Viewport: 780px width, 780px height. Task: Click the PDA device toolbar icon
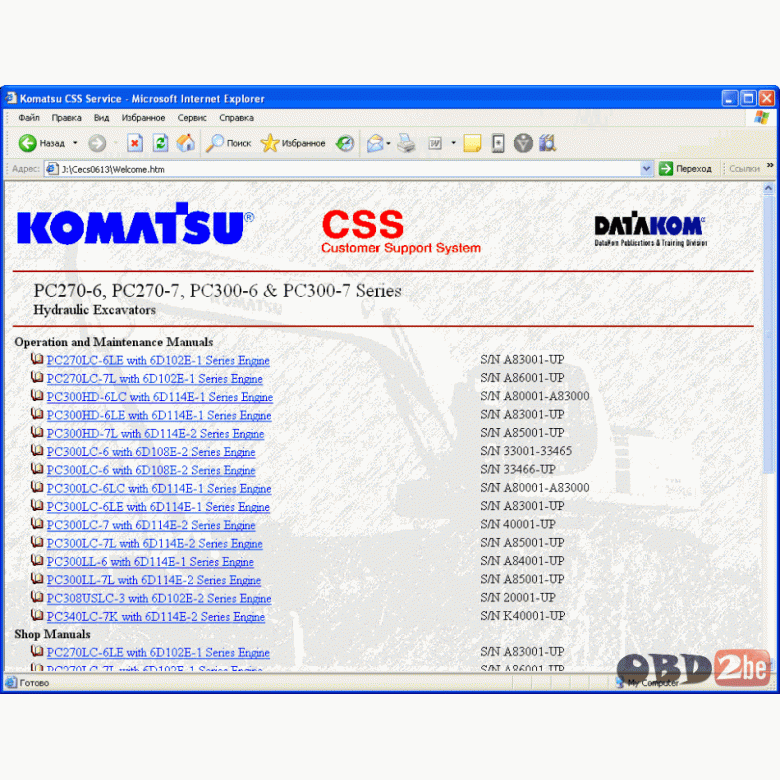(x=498, y=143)
